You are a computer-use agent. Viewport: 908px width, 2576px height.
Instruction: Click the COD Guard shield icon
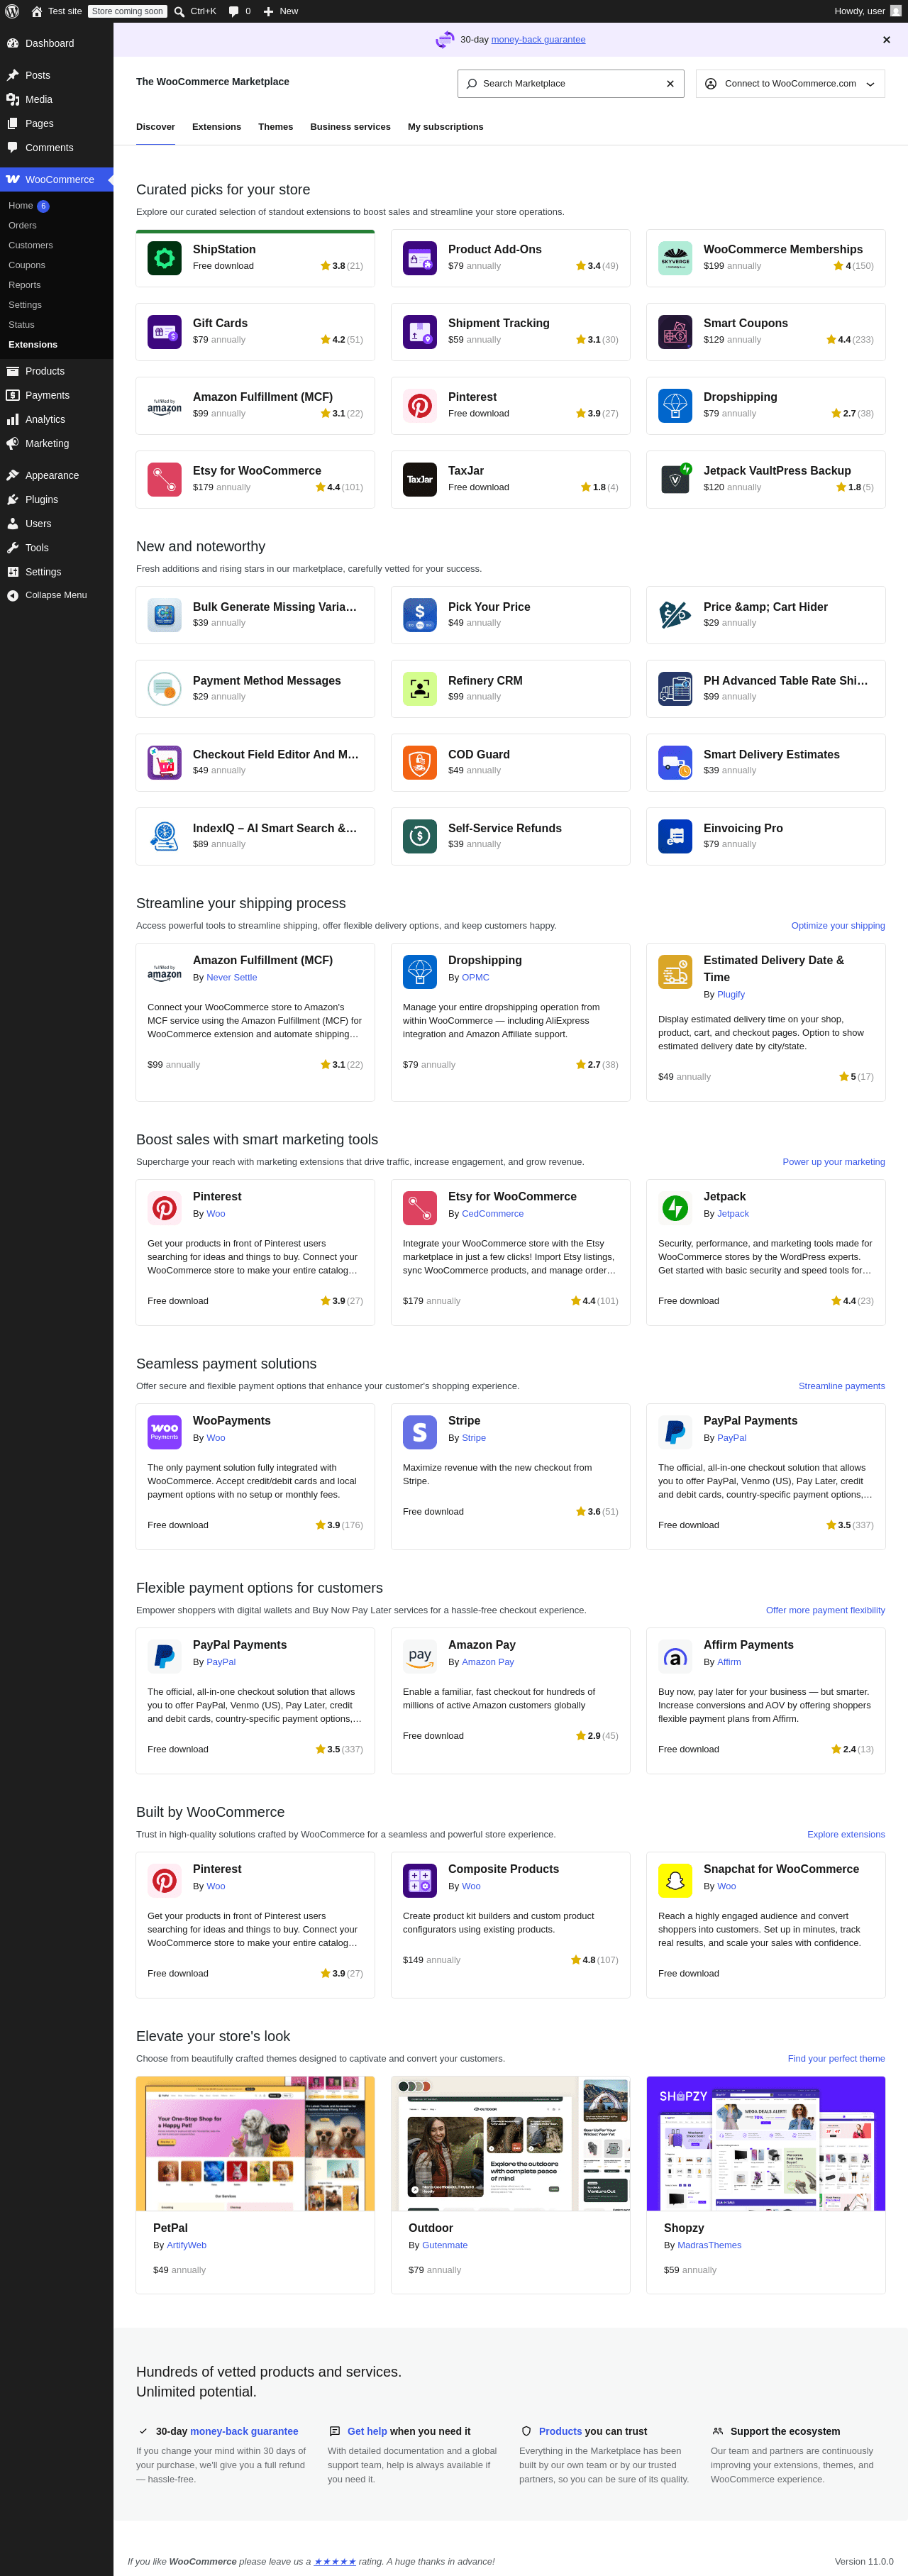point(420,762)
